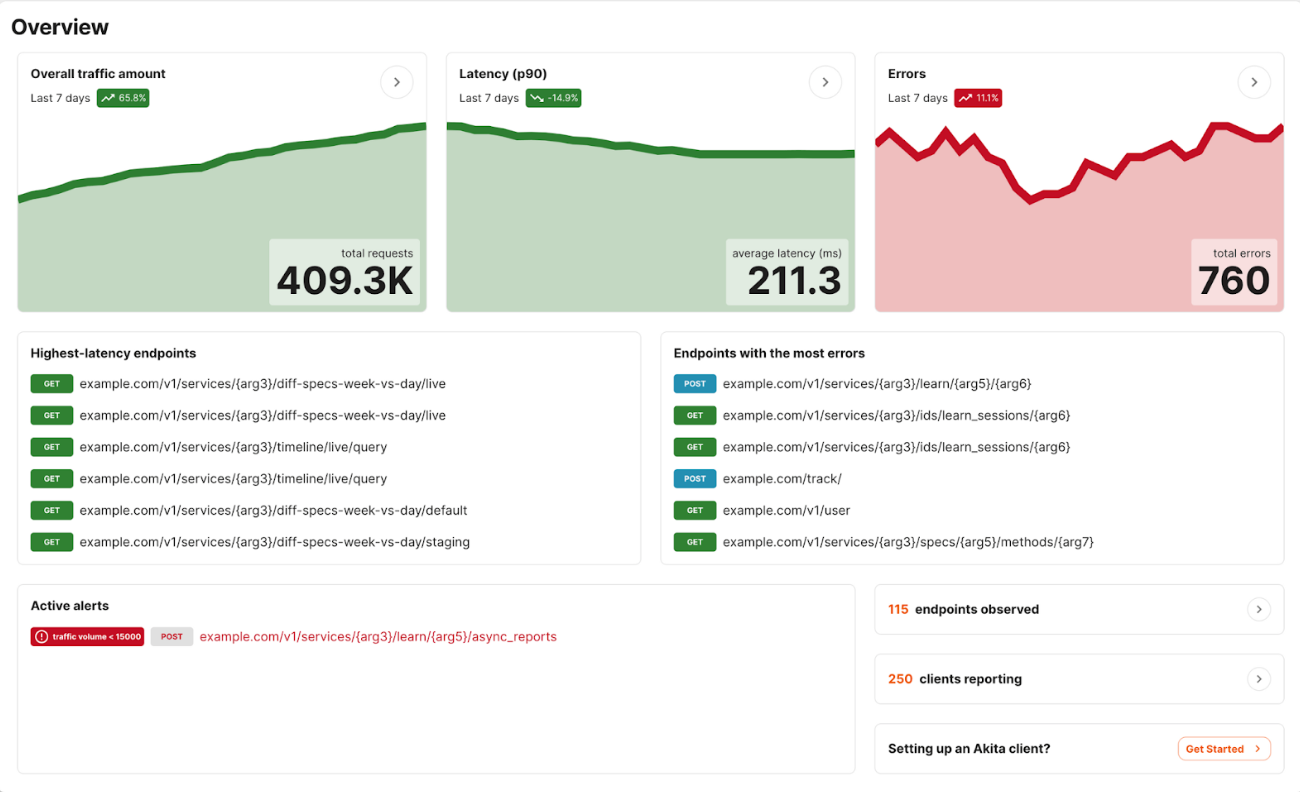Click the traffic volume < 15000 alert badge
The image size is (1300, 792).
87,636
